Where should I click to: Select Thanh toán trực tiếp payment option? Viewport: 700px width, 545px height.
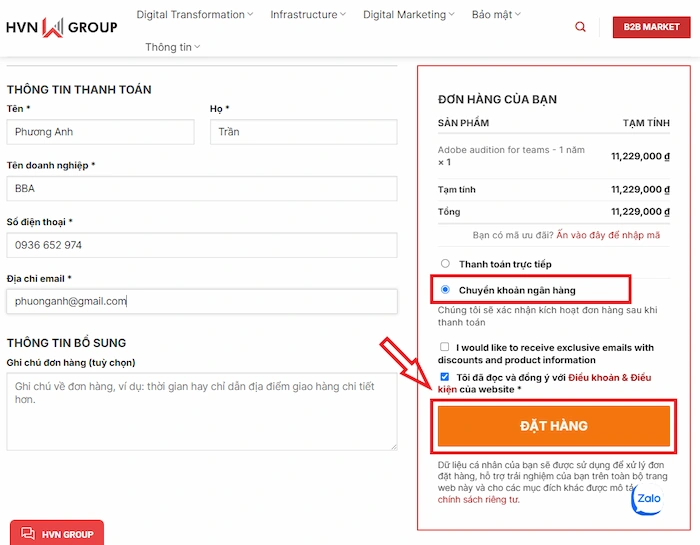coord(445,264)
